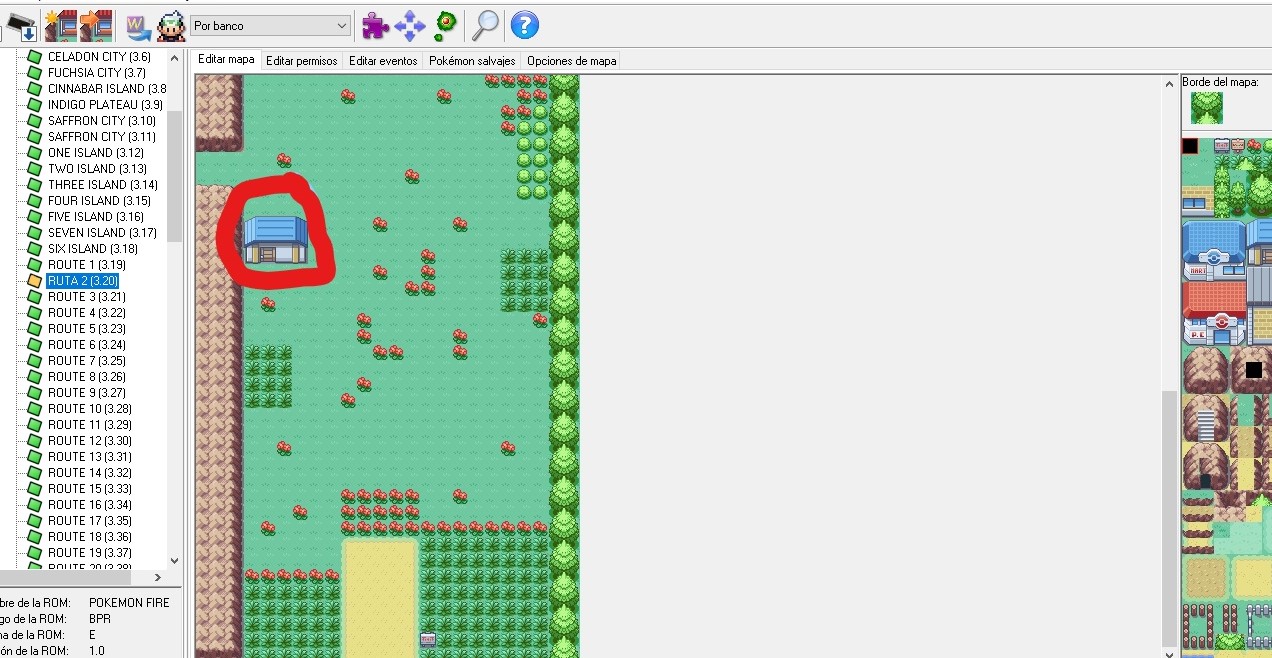This screenshot has height=658, width=1272.
Task: Click the map list scroll down arrow
Action: pyautogui.click(x=175, y=561)
